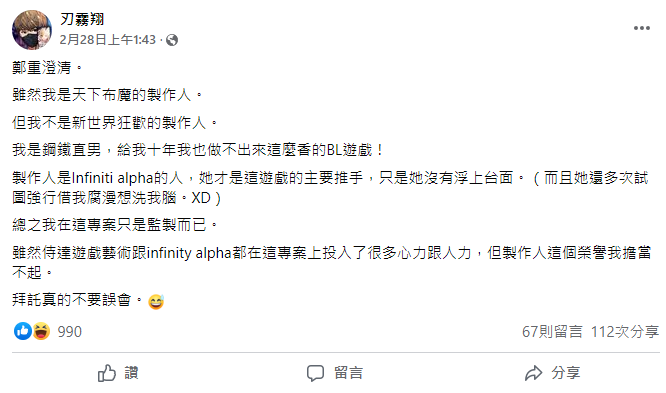This screenshot has height=393, width=666.
Task: Select the 留言 comment button label
Action: (348, 373)
